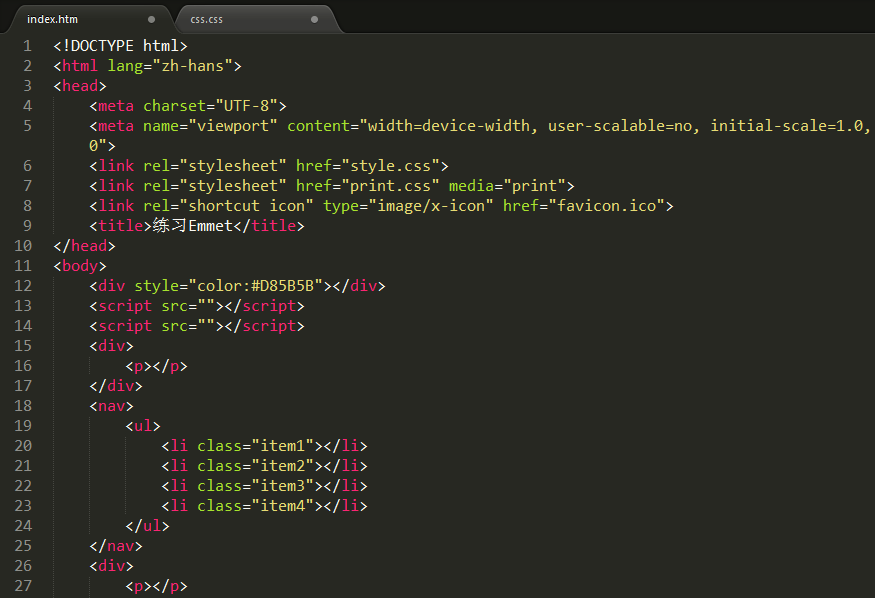The image size is (875, 598).
Task: Close css.css tab via its unsaved dot
Action: 314,19
